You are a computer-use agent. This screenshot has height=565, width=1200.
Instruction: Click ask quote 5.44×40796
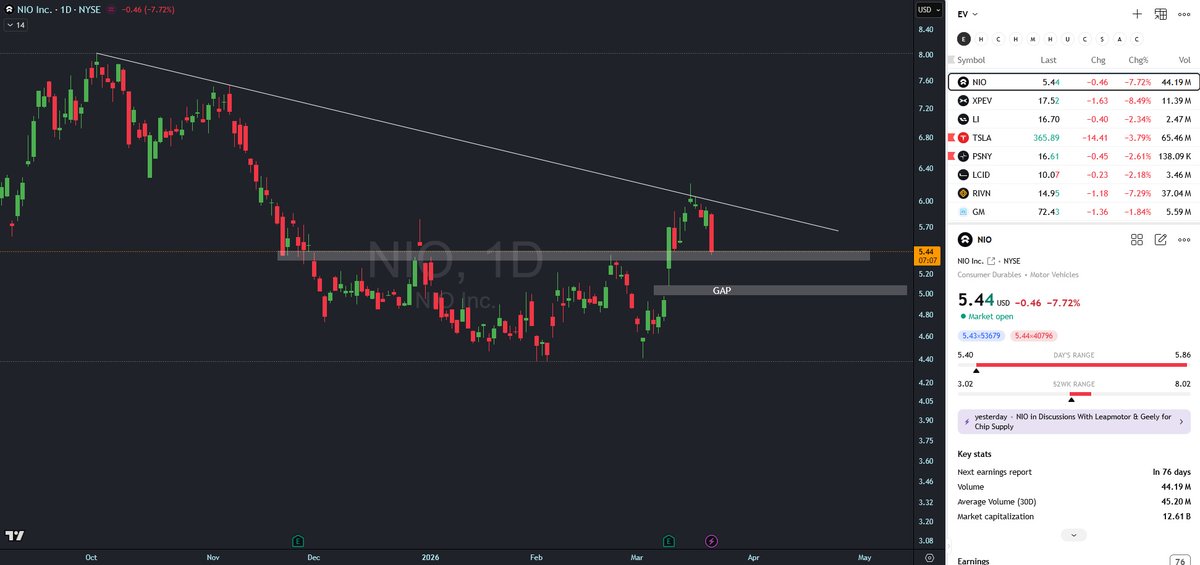click(x=1034, y=336)
